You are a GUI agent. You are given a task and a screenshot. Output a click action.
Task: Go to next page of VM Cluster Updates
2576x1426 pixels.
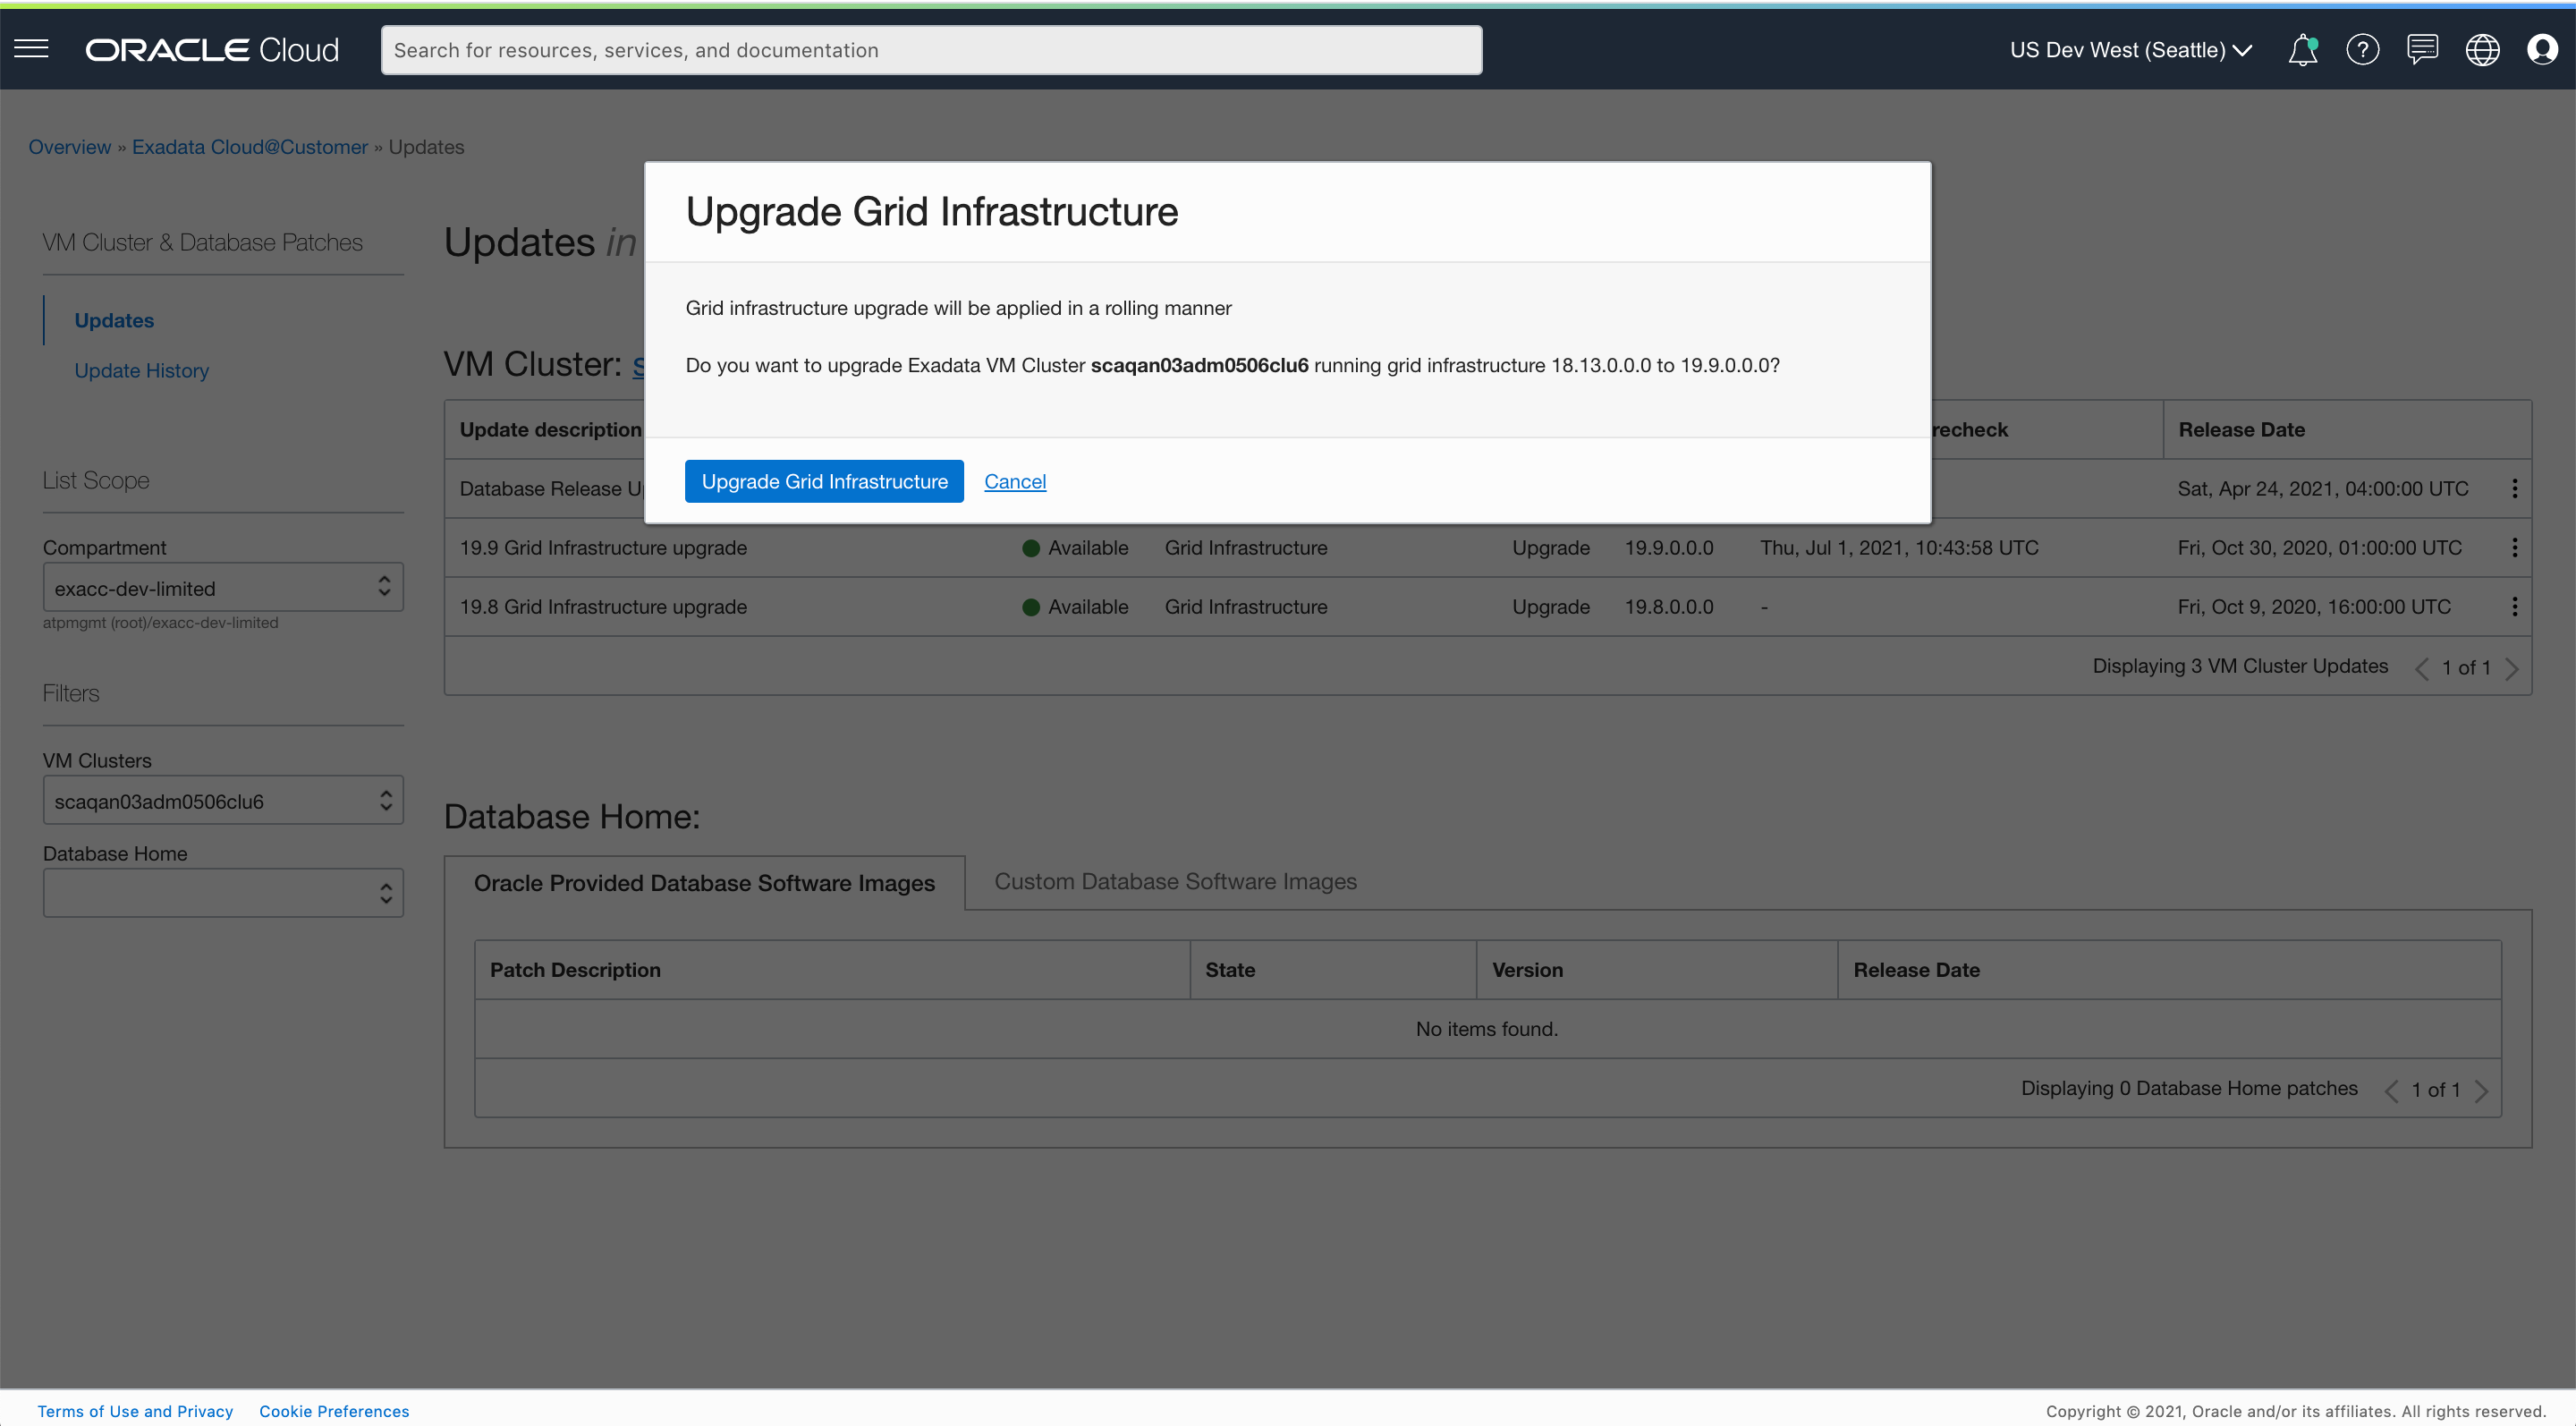[x=2512, y=668]
